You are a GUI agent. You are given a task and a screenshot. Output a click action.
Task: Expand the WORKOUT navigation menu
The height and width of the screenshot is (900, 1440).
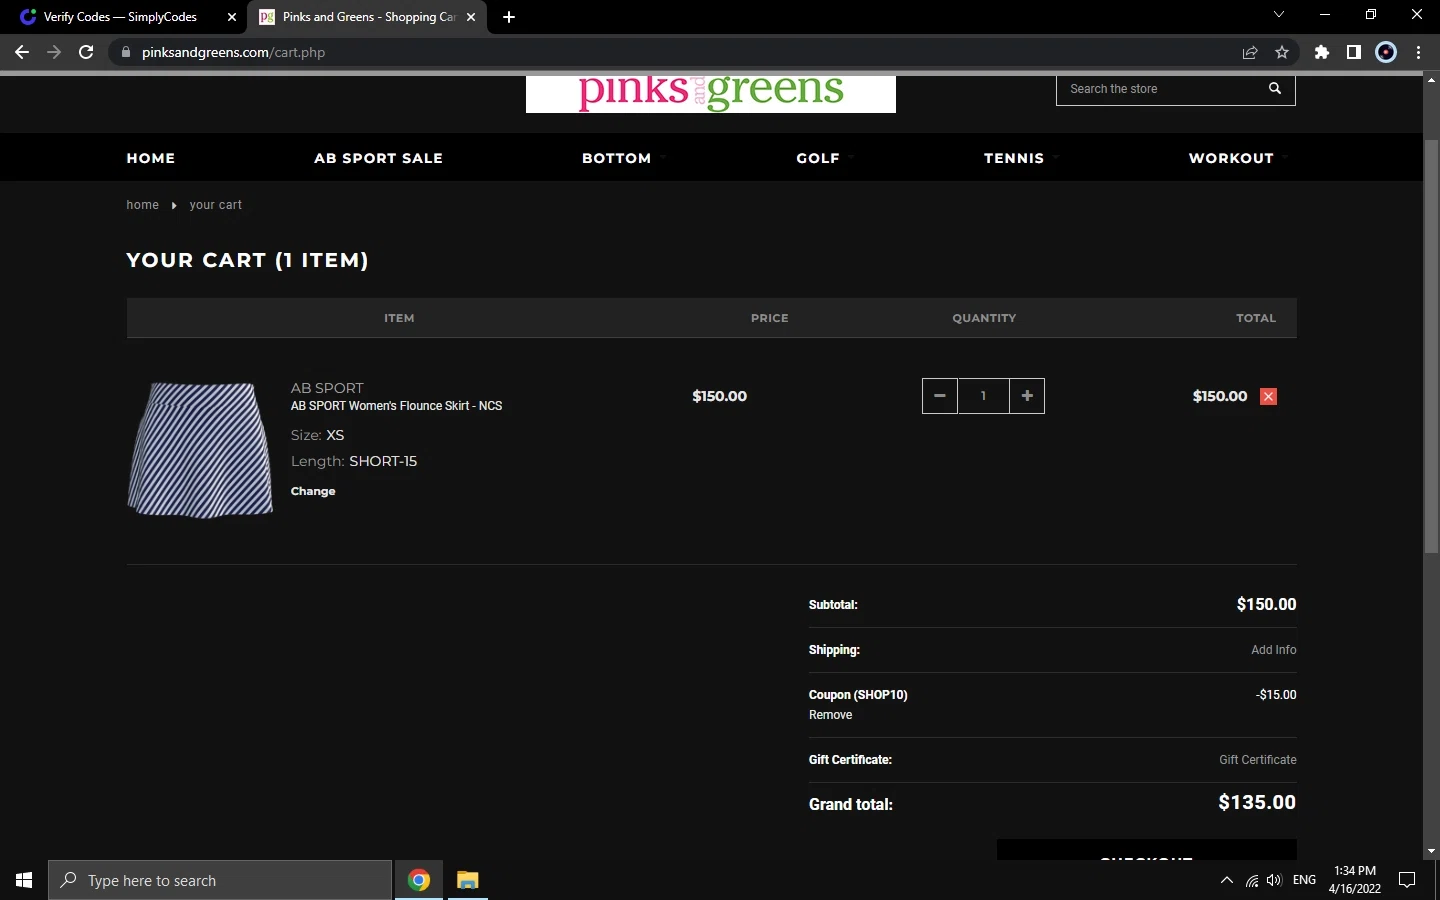pyautogui.click(x=1231, y=158)
